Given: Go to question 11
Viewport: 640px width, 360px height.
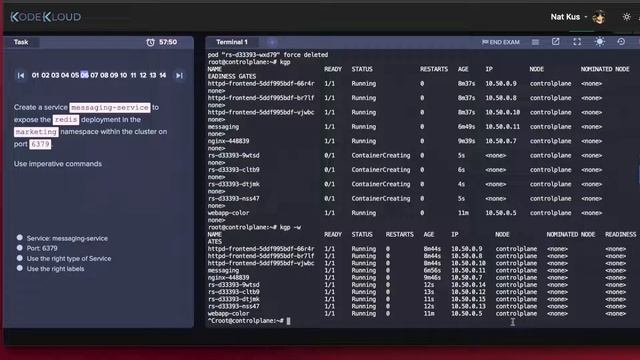Looking at the screenshot, I should click(x=133, y=76).
